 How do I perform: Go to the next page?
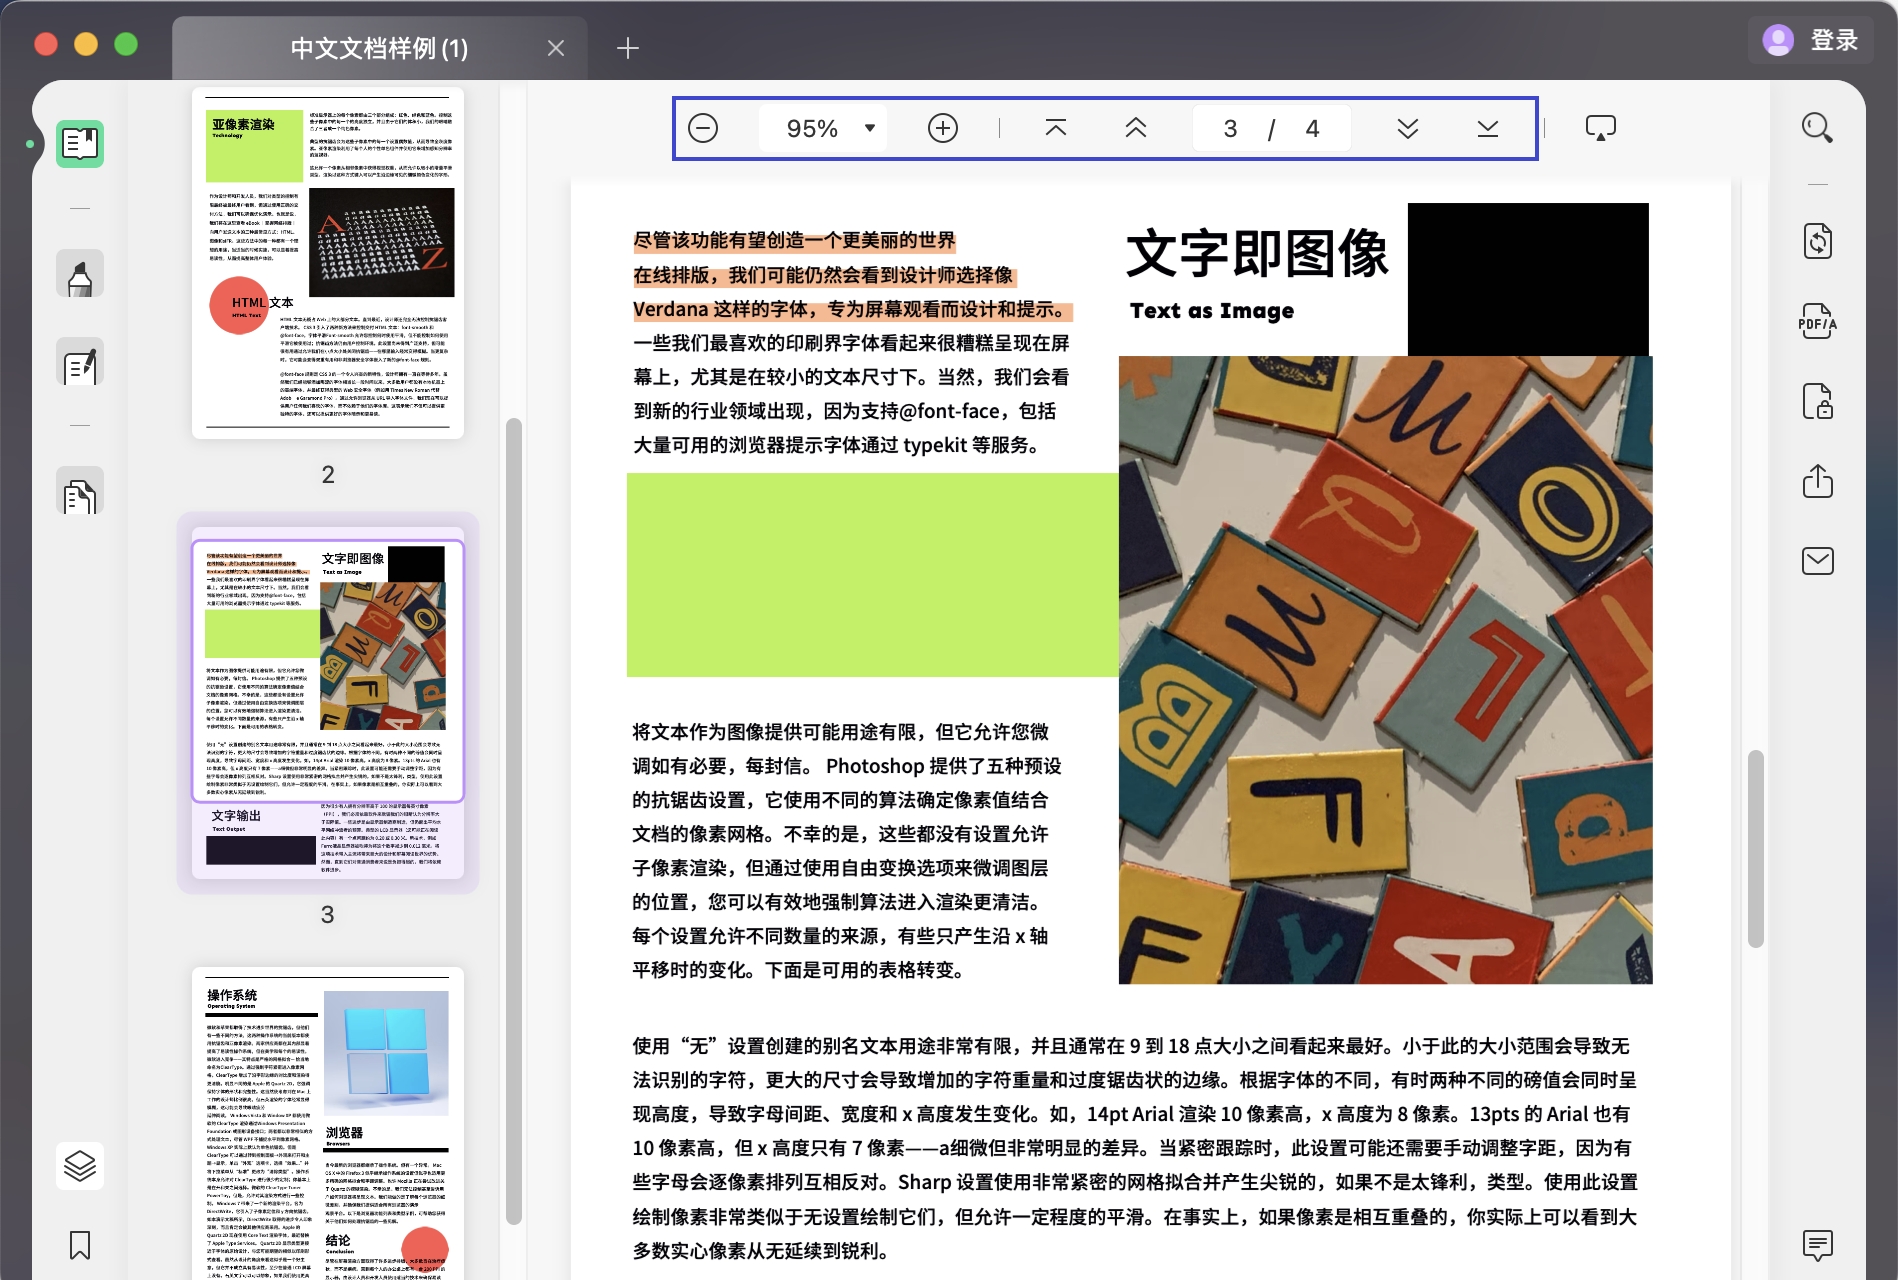click(x=1408, y=128)
